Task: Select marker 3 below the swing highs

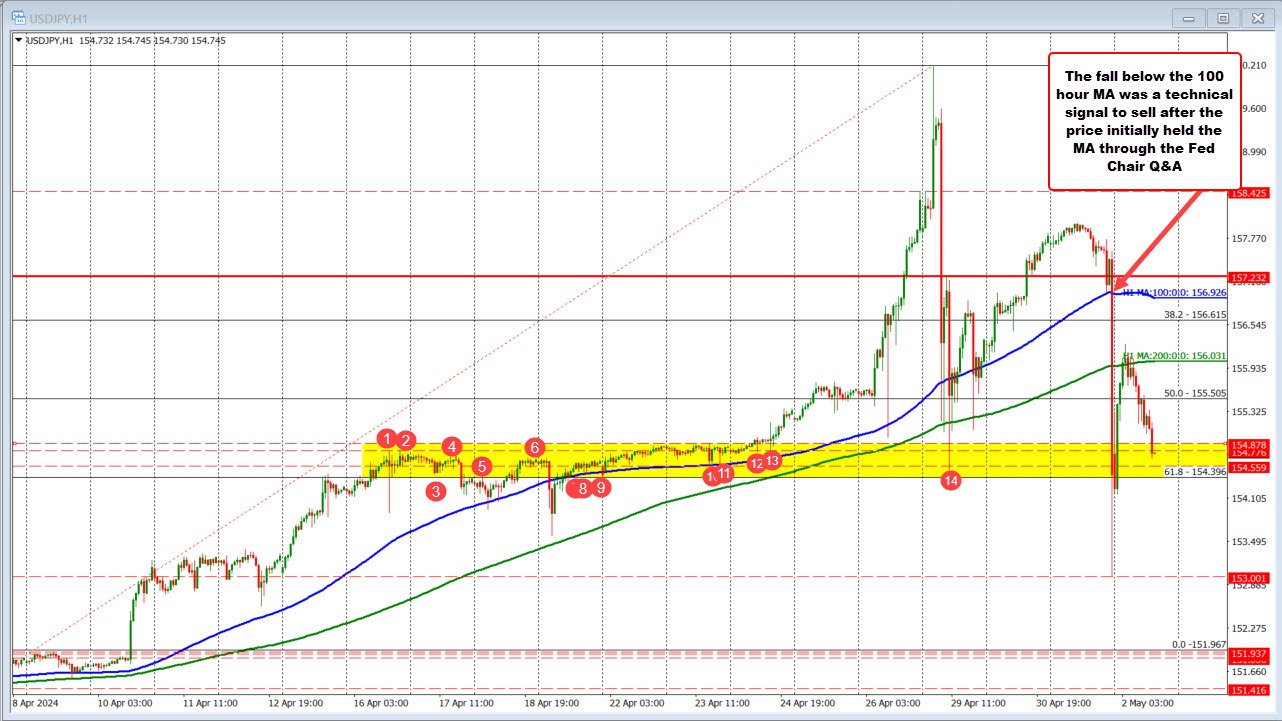Action: [435, 490]
